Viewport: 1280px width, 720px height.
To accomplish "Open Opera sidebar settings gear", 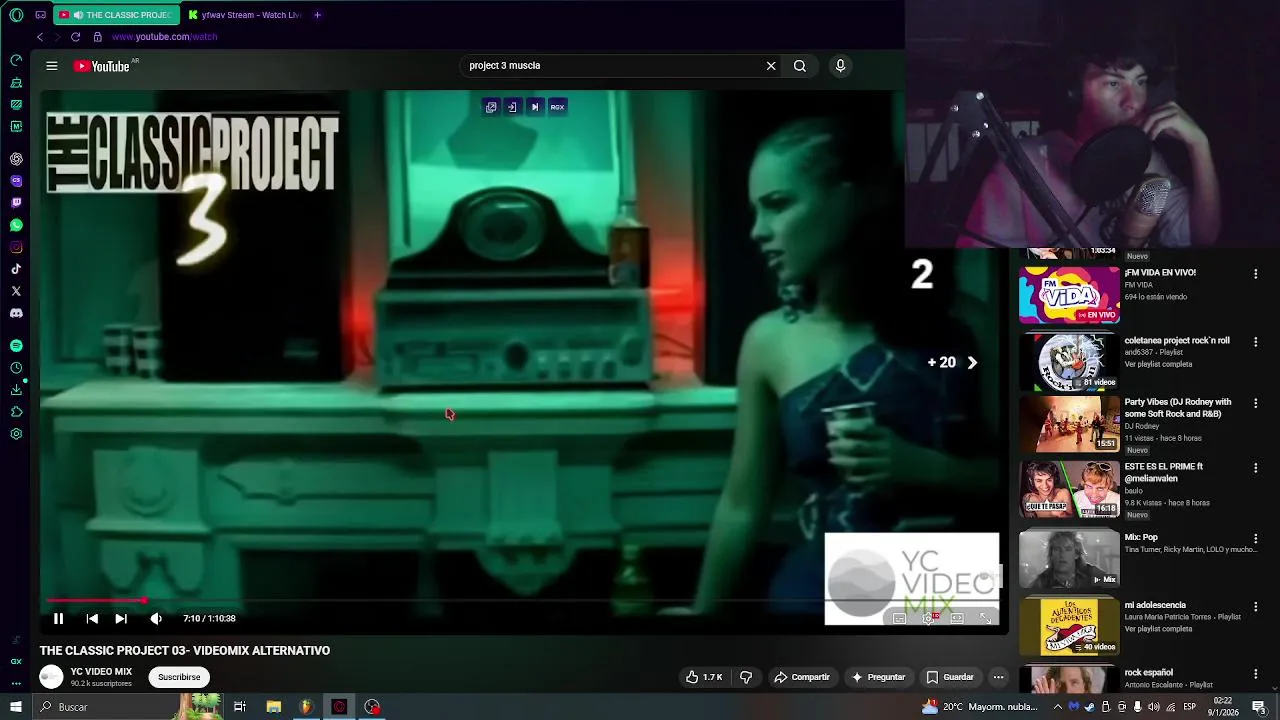I will [x=16, y=434].
